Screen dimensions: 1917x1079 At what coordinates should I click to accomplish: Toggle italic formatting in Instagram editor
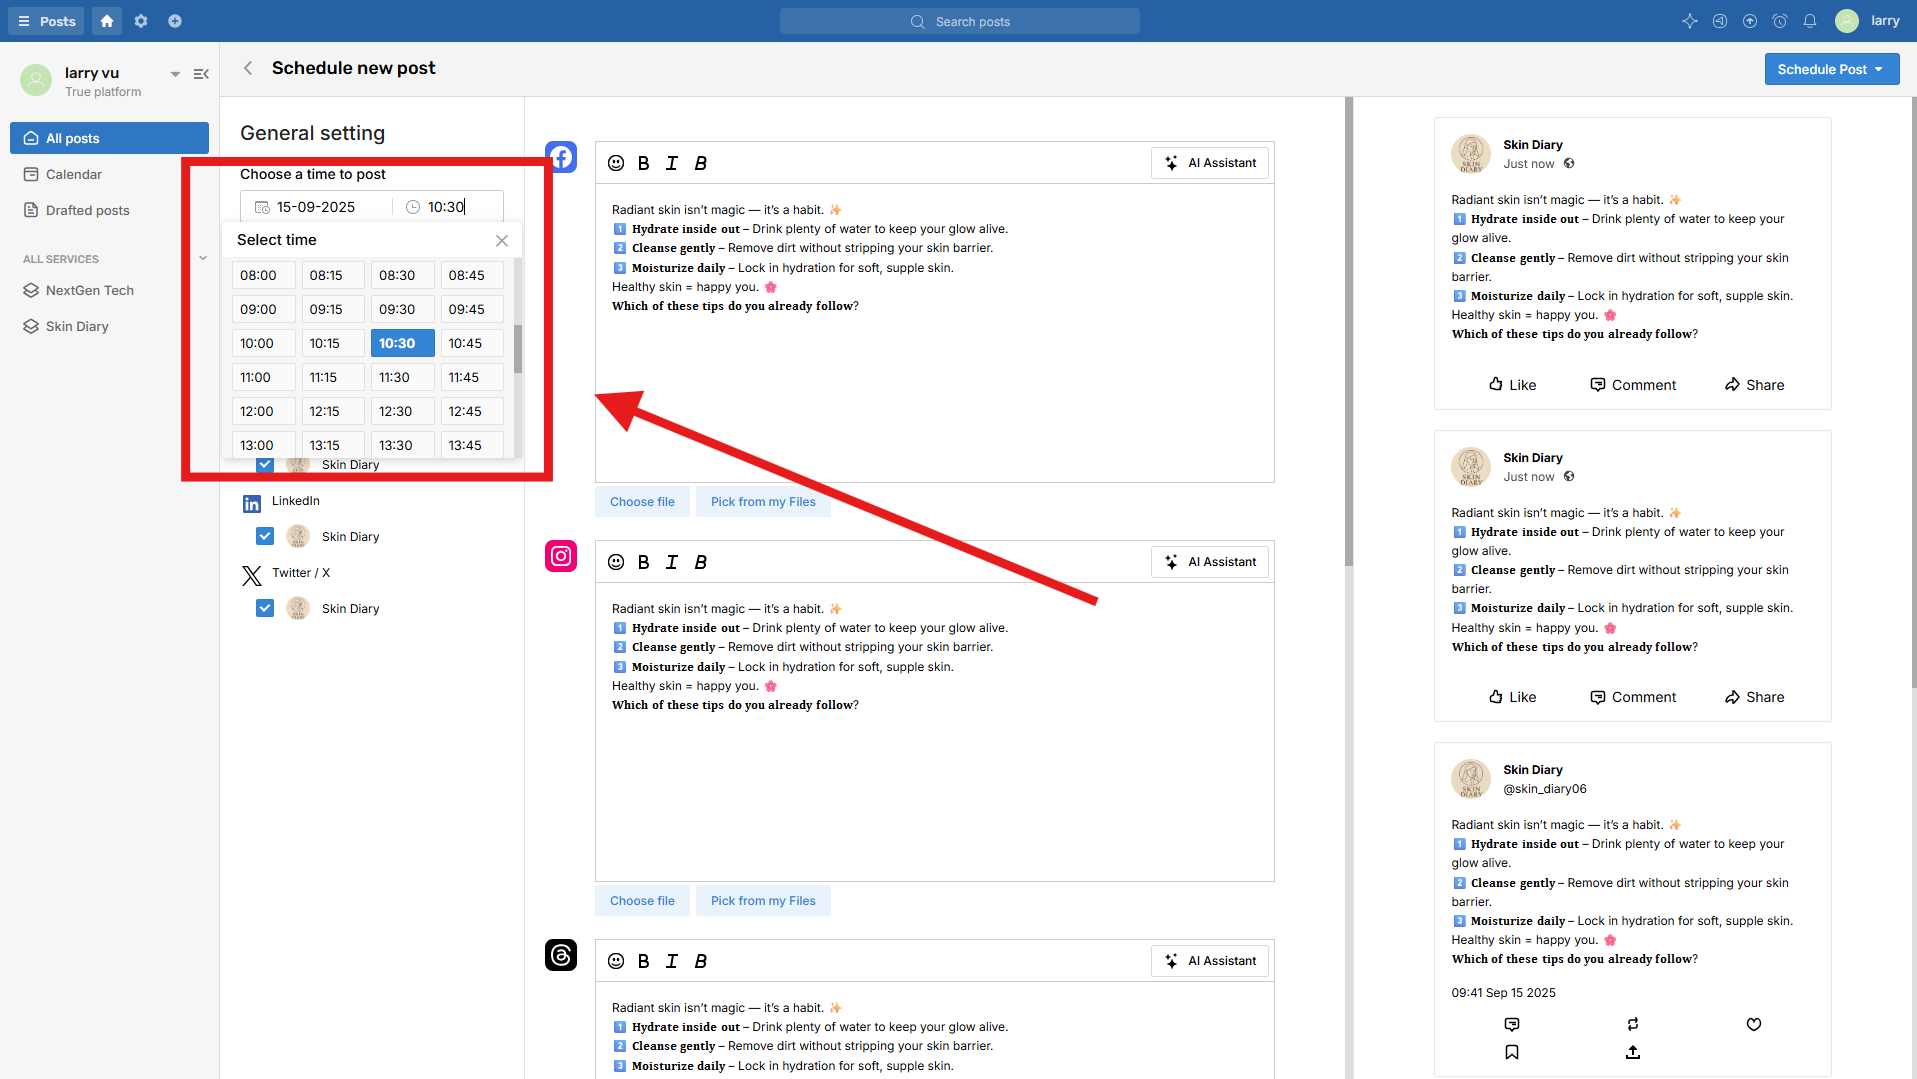click(x=672, y=562)
